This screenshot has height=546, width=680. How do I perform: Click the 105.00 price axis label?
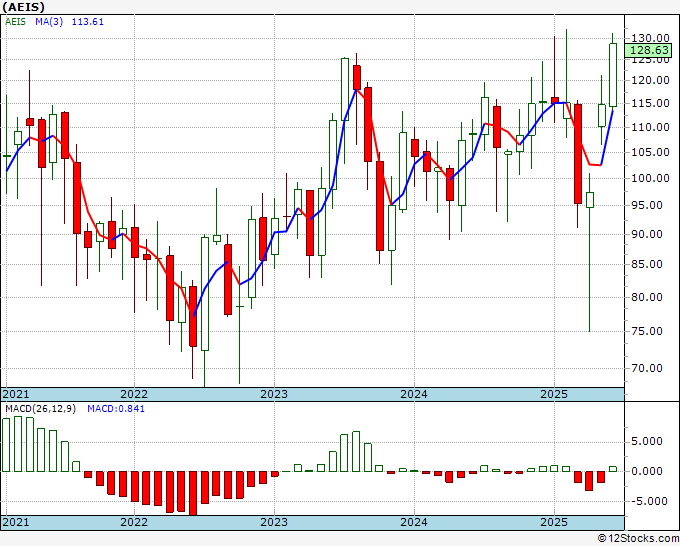click(650, 152)
